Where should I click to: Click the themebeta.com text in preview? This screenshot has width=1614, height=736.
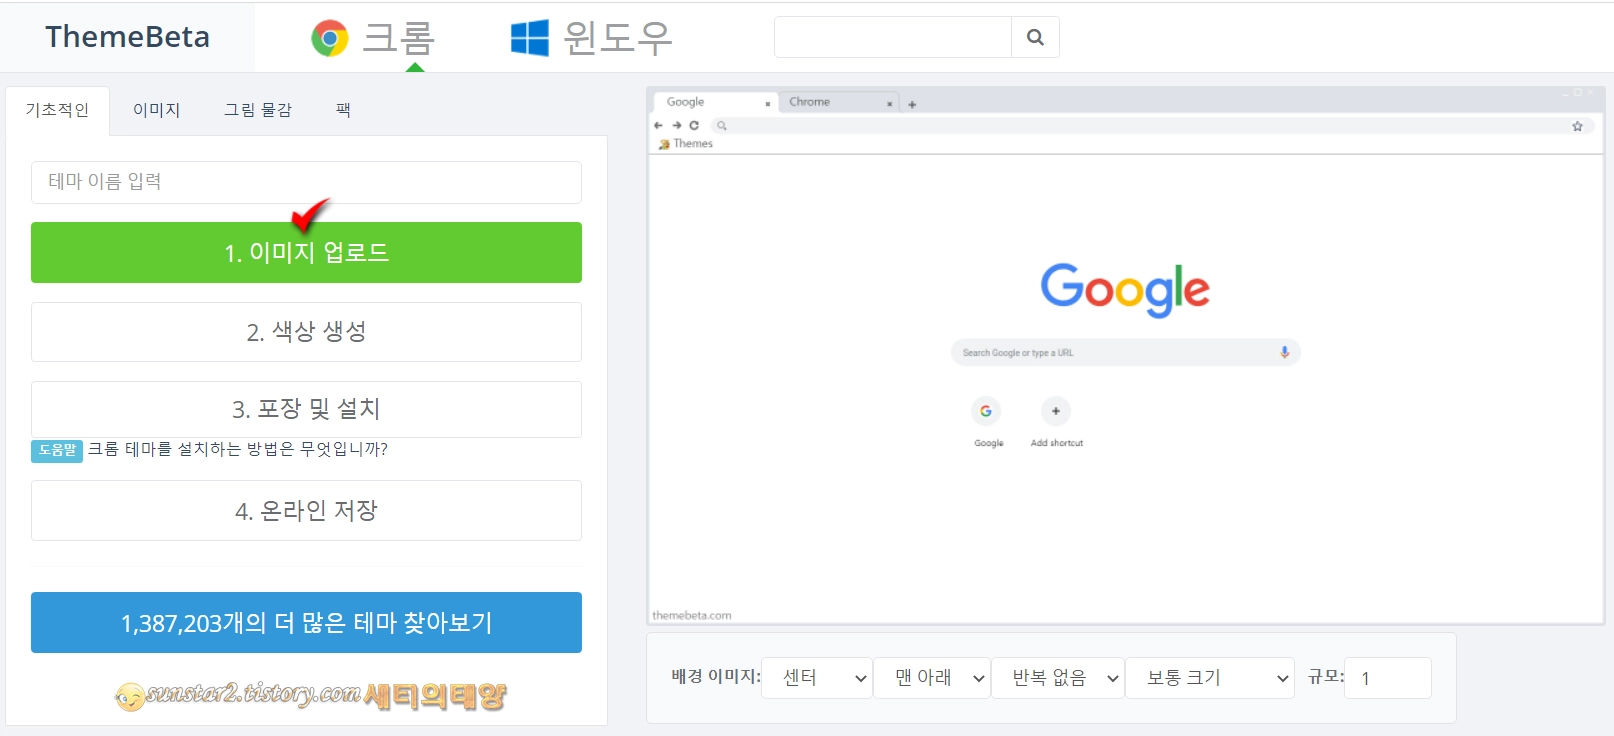692,616
